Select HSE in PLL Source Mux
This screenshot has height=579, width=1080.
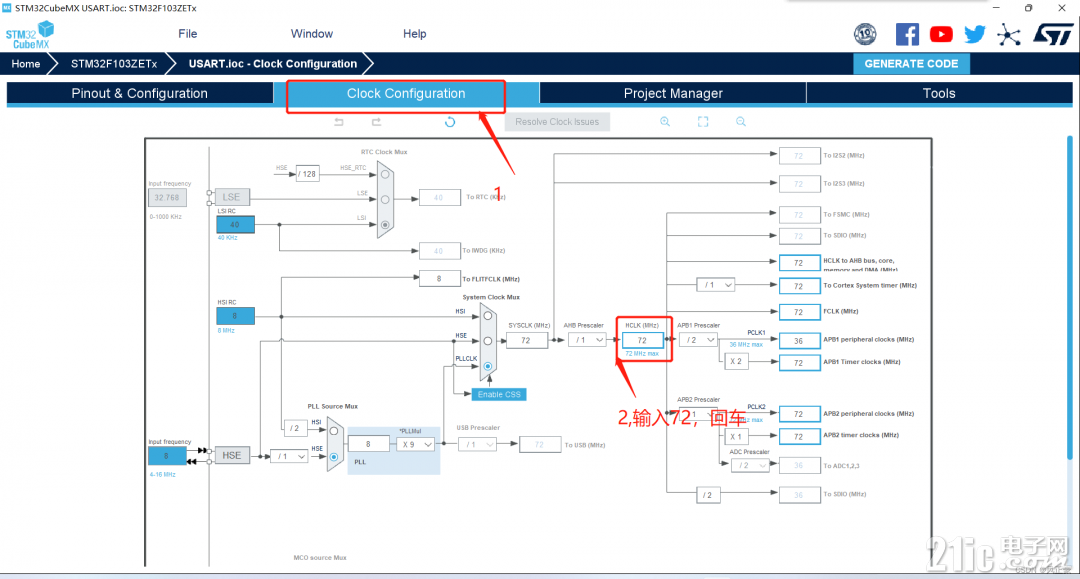point(334,456)
